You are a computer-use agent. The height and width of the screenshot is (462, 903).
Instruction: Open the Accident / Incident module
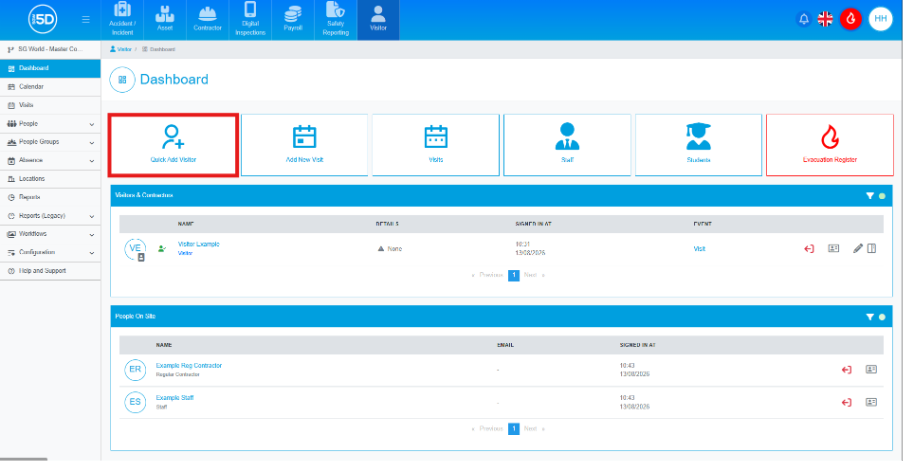122,20
